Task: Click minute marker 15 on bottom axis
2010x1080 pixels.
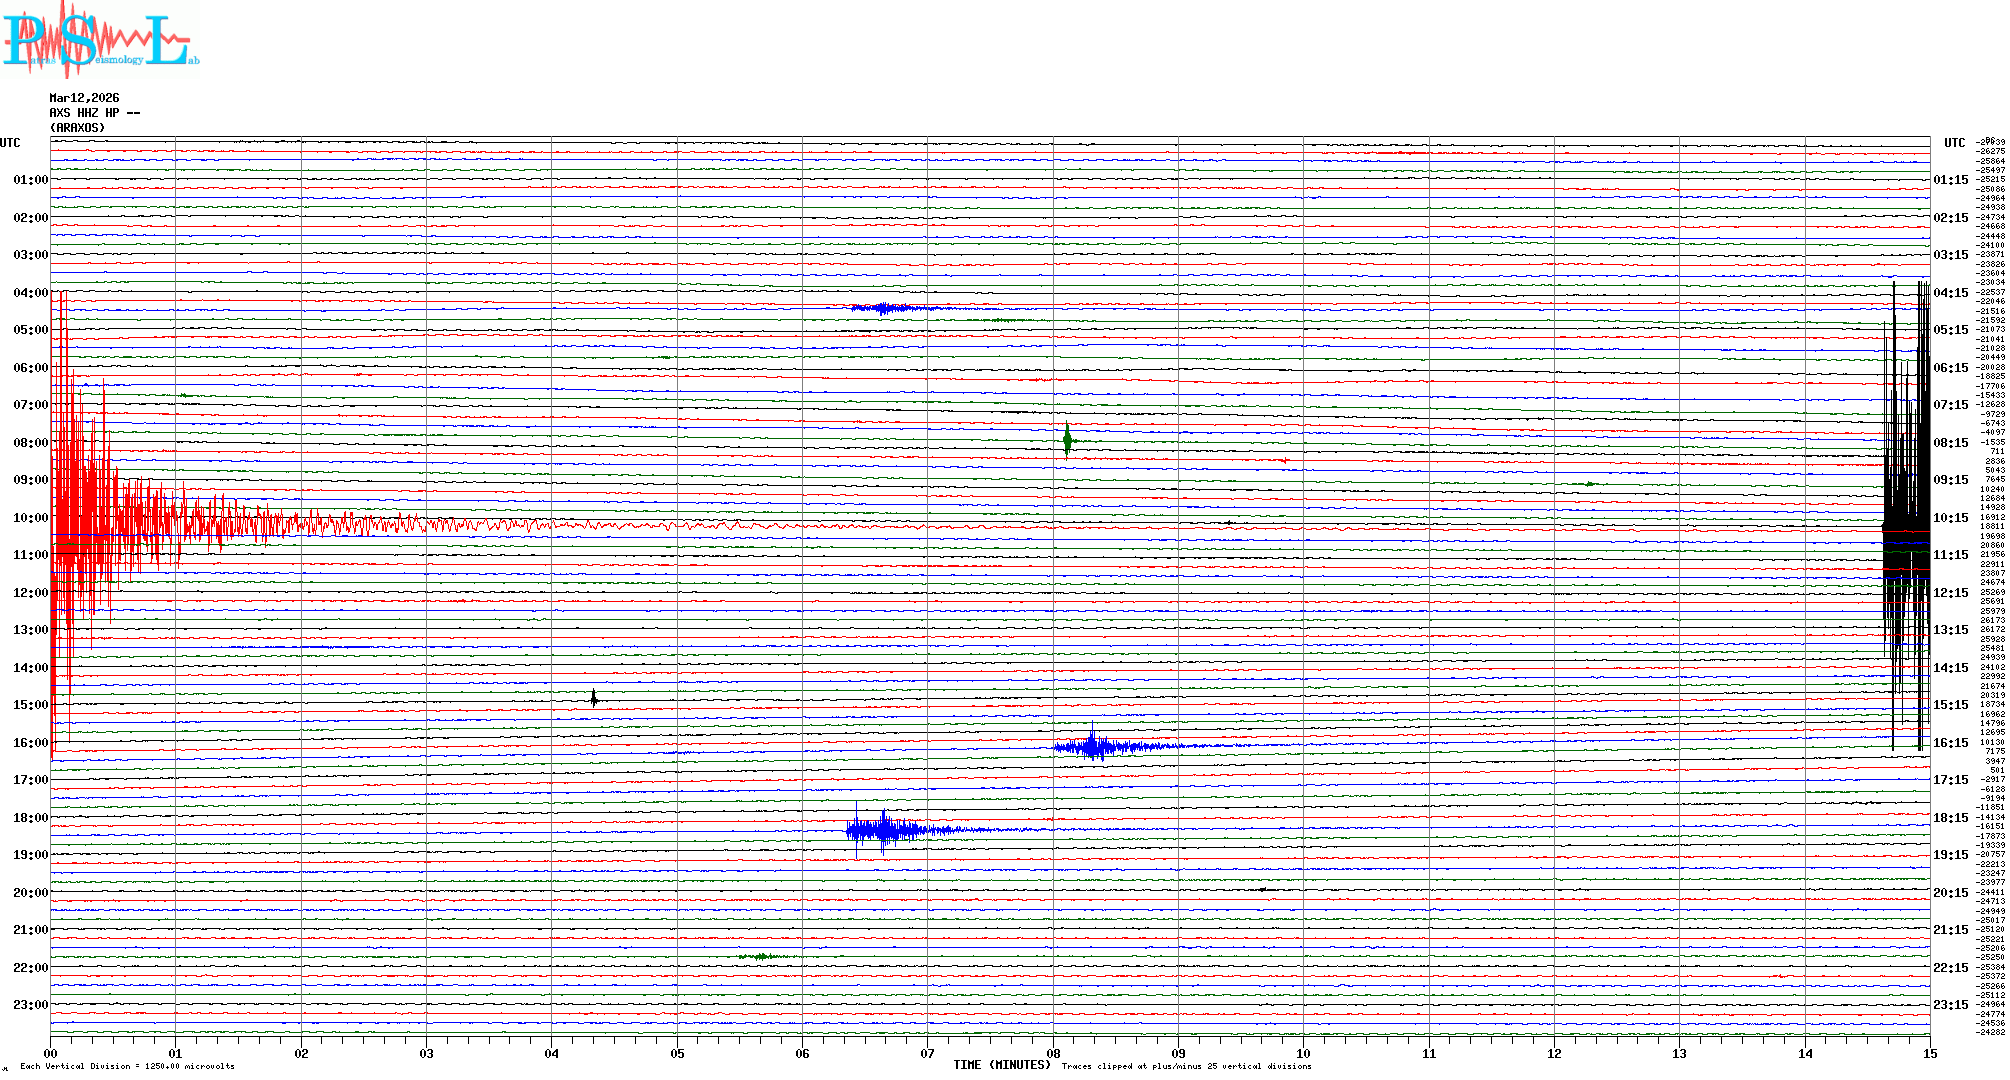Action: (x=1929, y=1053)
